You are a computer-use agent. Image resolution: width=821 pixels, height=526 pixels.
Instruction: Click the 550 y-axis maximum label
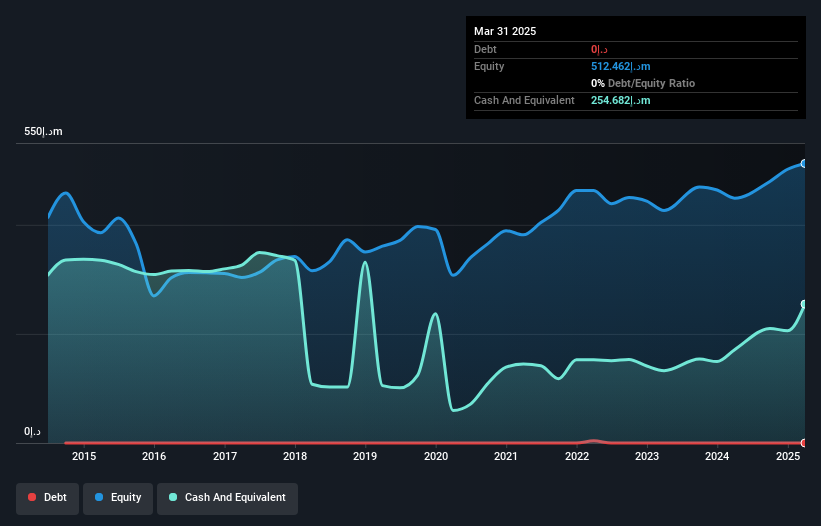(43, 131)
